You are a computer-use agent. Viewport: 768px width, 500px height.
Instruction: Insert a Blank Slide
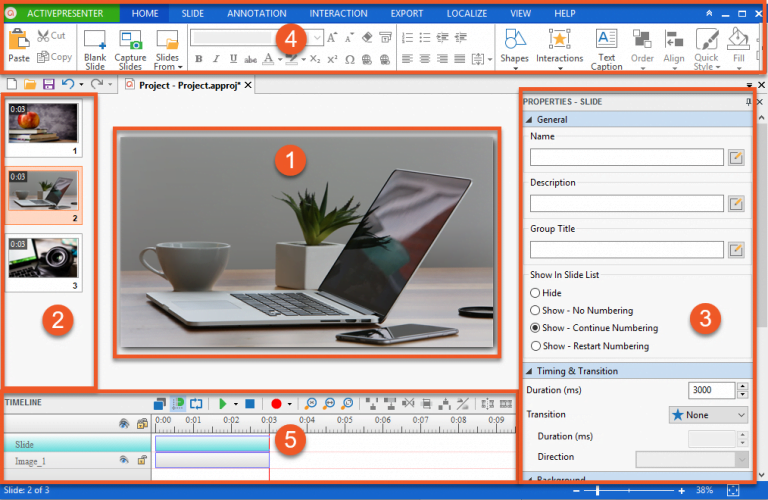click(x=95, y=49)
